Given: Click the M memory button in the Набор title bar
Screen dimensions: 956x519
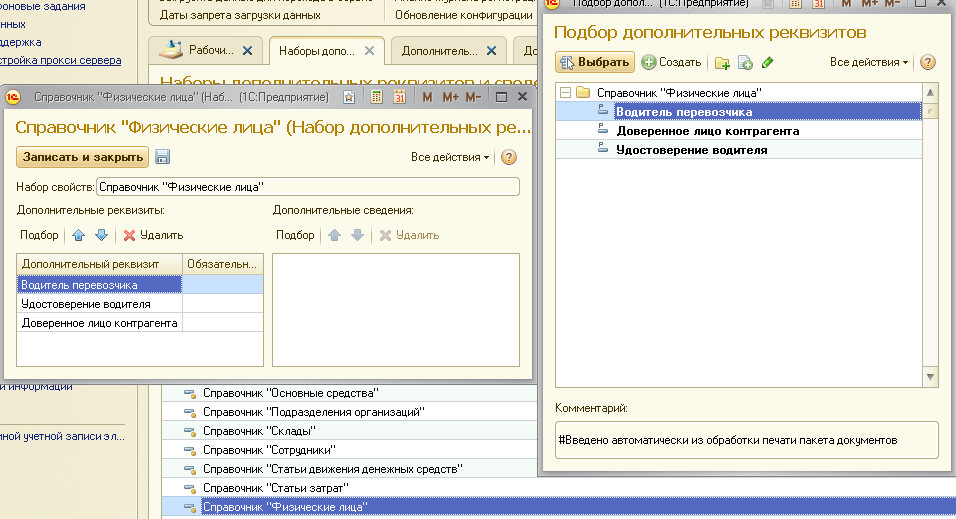Looking at the screenshot, I should point(427,97).
